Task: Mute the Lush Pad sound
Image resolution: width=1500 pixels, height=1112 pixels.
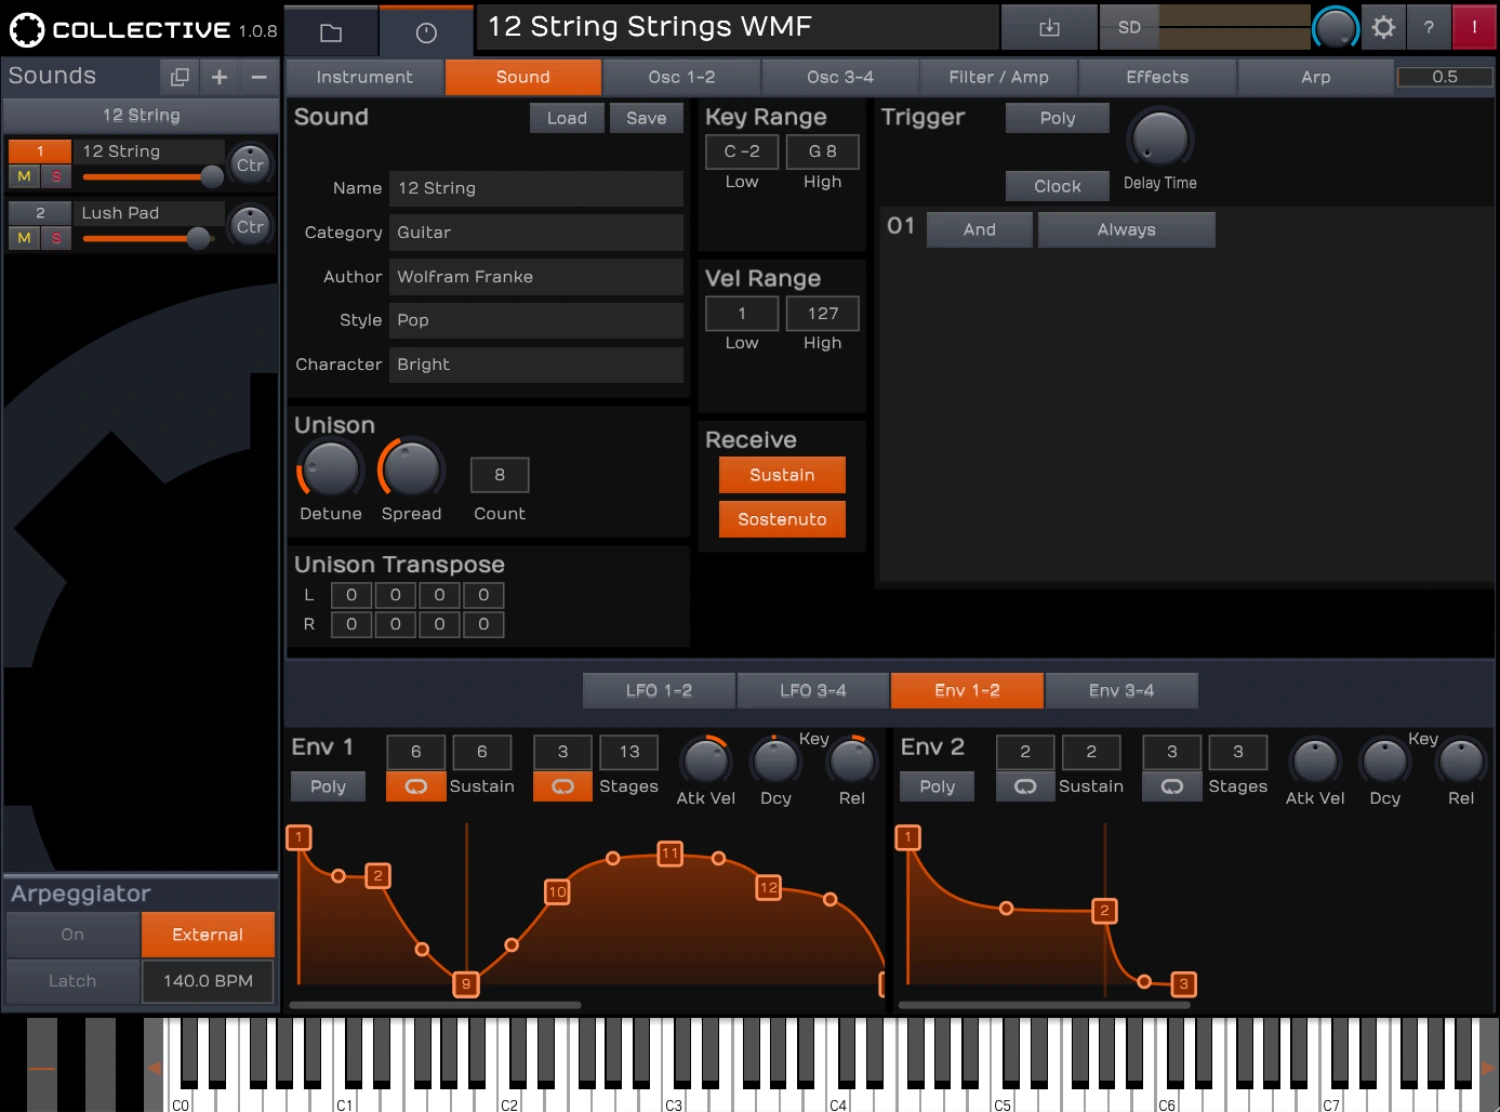Action: click(x=24, y=238)
